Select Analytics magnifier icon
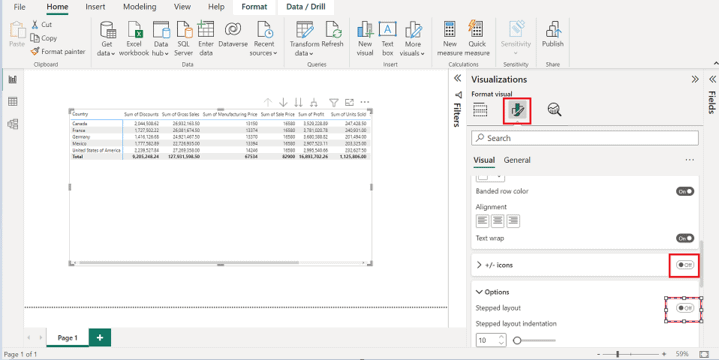The width and height of the screenshot is (719, 360). pyautogui.click(x=554, y=110)
